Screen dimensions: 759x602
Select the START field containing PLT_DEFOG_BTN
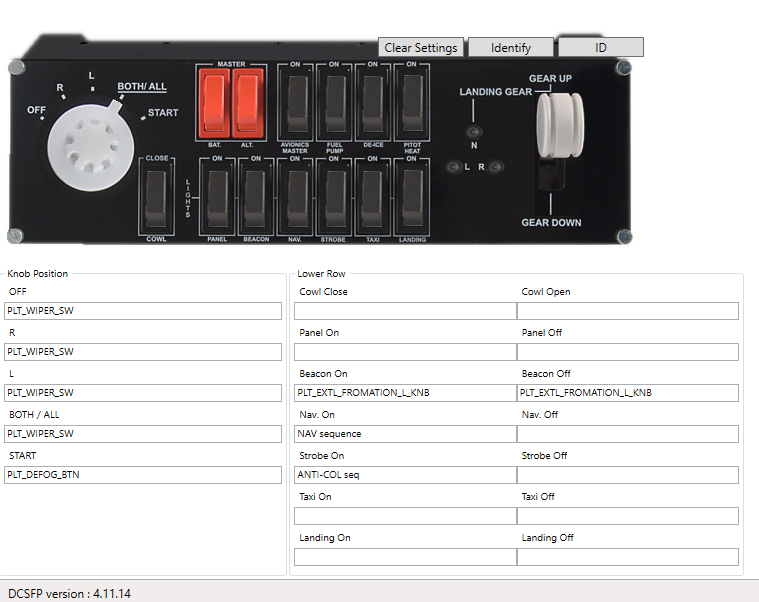coord(144,475)
